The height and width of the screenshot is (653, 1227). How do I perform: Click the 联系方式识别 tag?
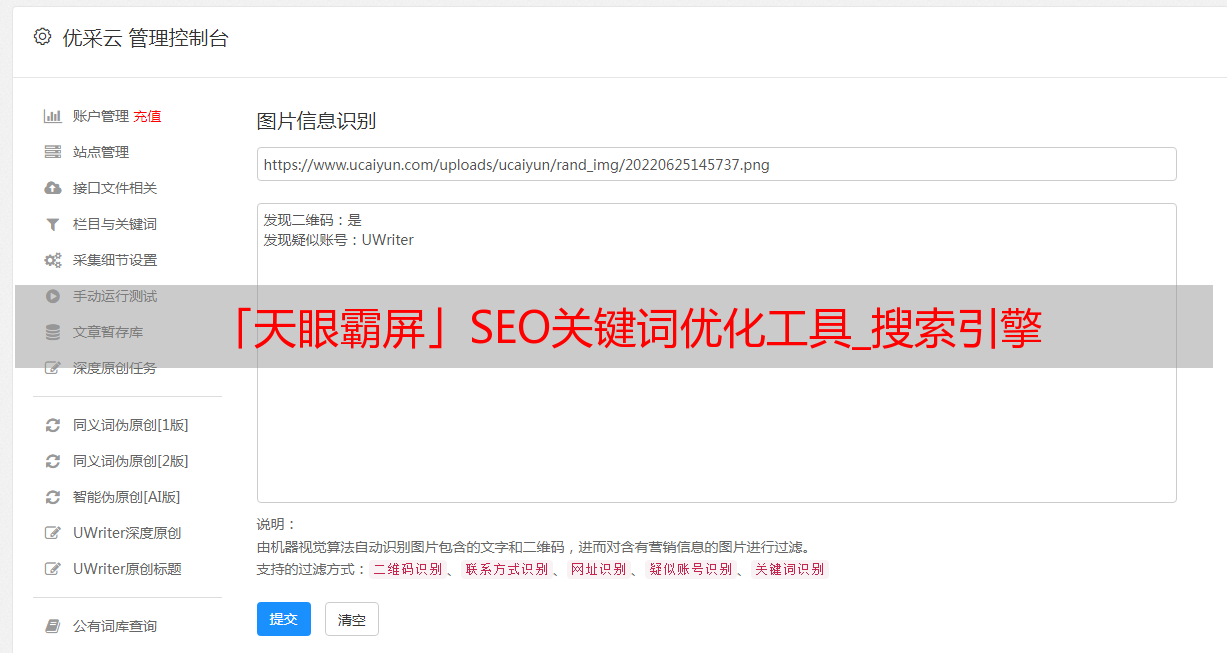(x=506, y=569)
